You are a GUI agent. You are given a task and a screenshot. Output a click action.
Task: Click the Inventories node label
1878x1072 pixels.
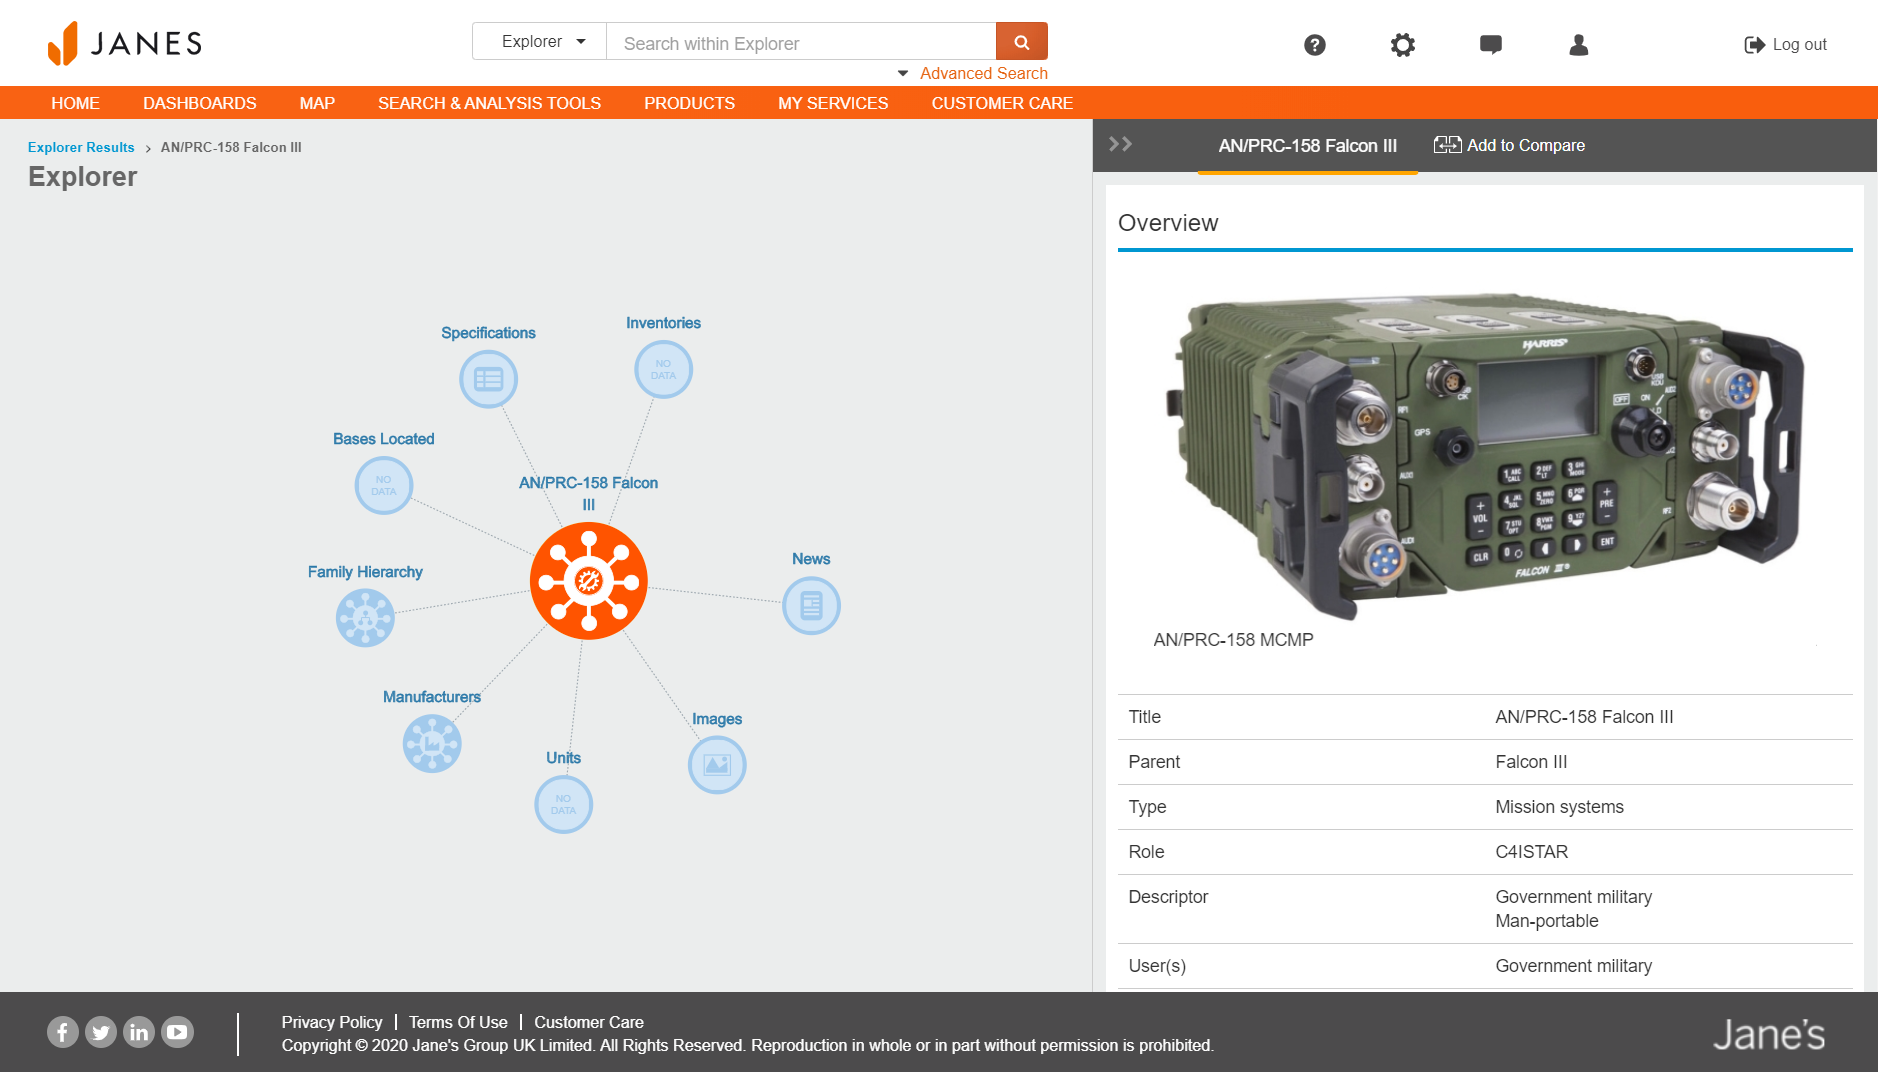(x=663, y=323)
